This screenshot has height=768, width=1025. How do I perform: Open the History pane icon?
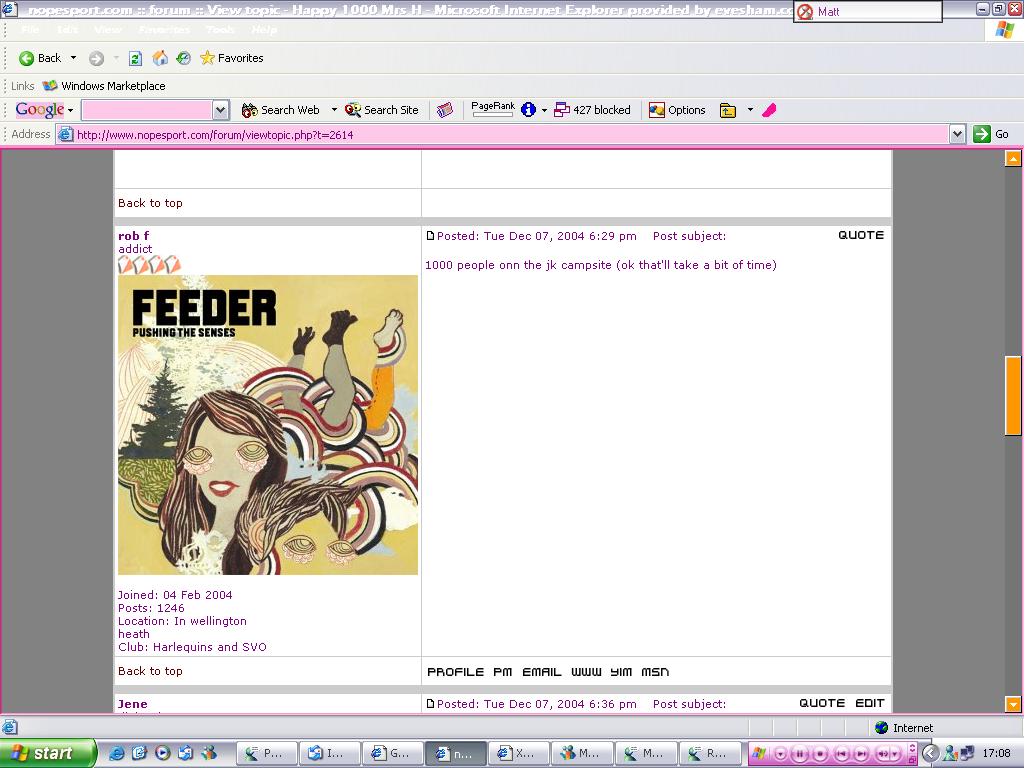coord(184,58)
